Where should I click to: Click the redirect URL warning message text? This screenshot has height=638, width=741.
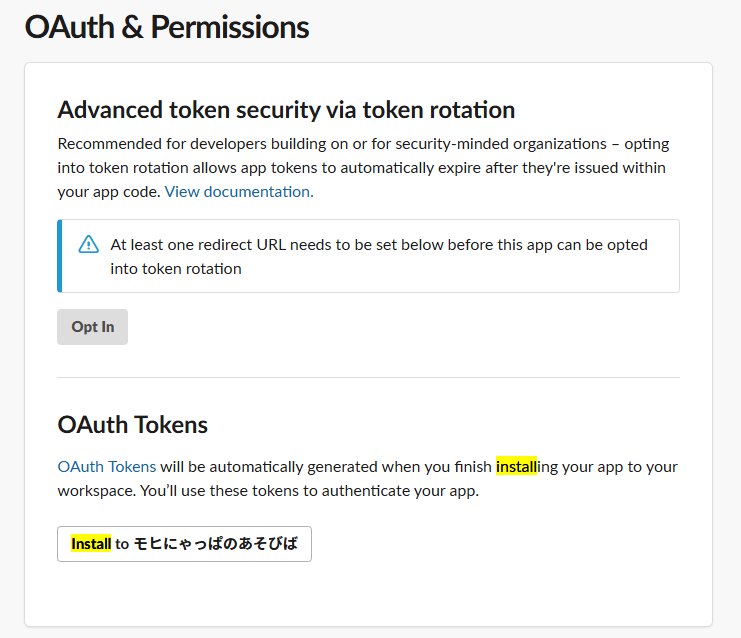coord(379,257)
